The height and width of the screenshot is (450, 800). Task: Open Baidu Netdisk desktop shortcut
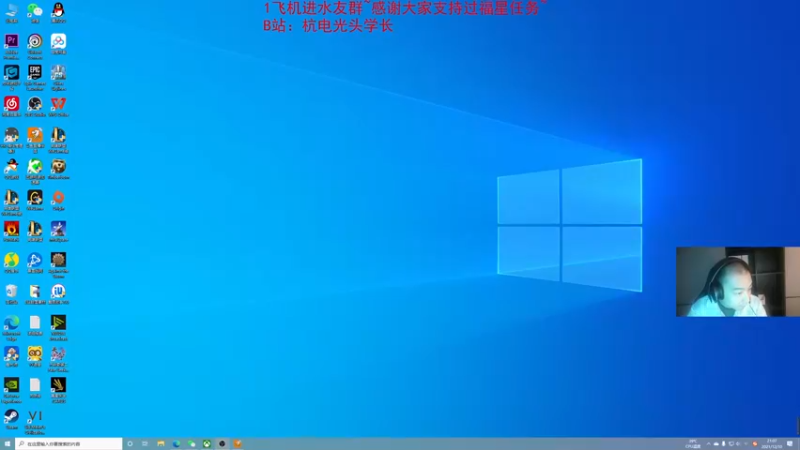[x=58, y=41]
